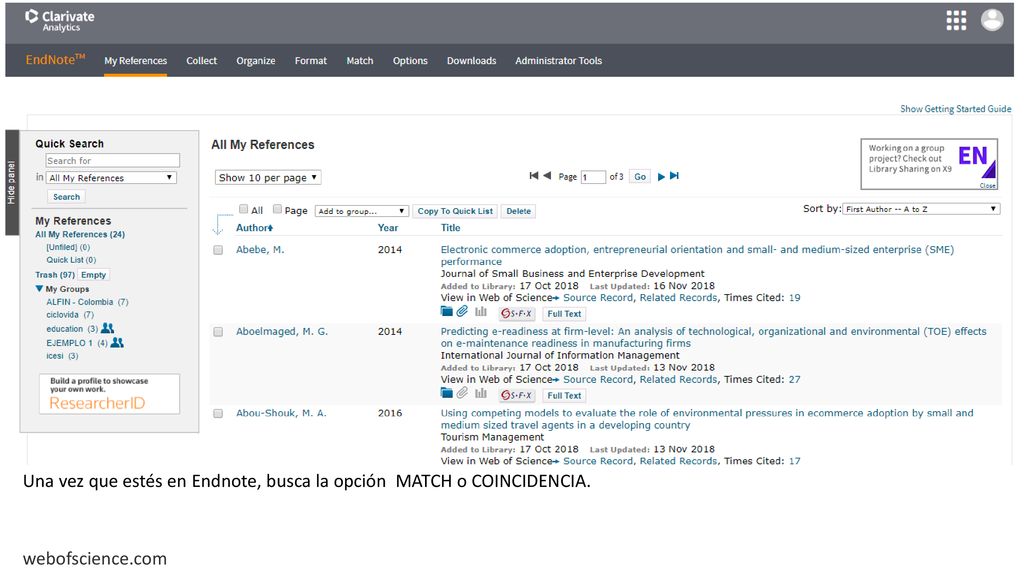Check the All references checkbox
Screen dimensions: 1024x576
tap(244, 209)
